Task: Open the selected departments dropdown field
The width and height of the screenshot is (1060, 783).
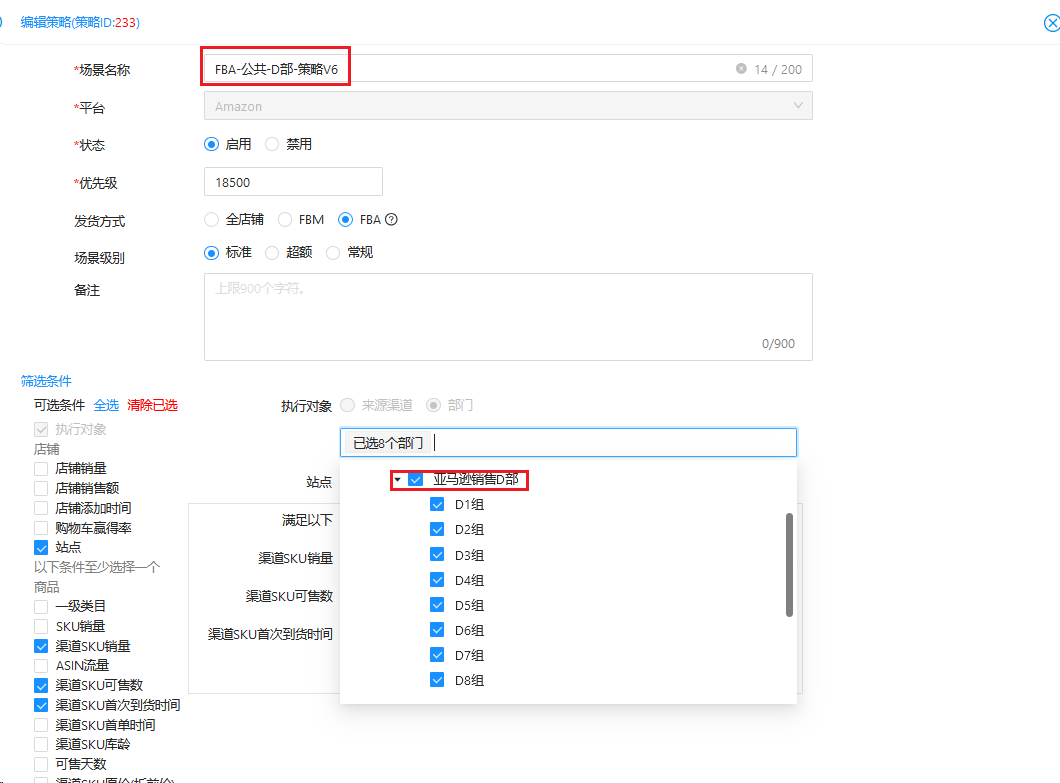Action: 569,442
